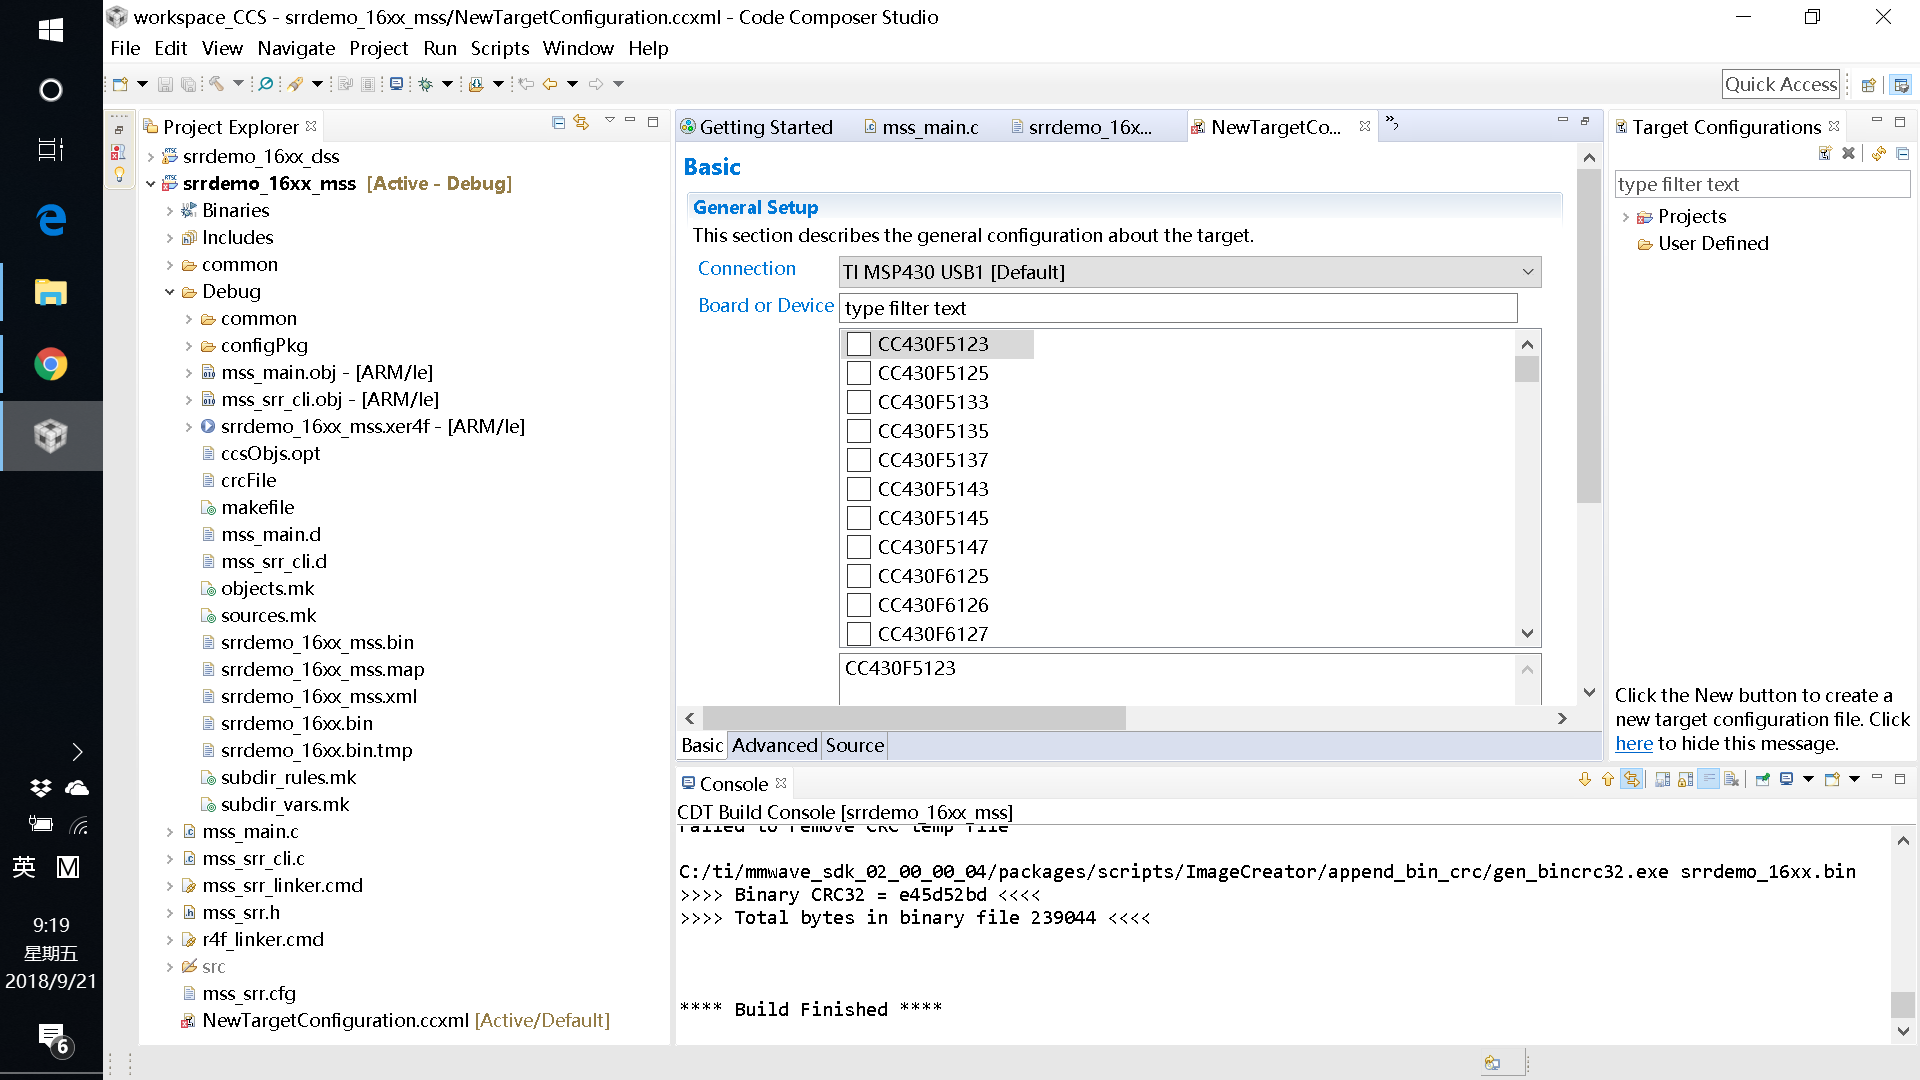This screenshot has width=1920, height=1080.
Task: Click the blue monitor terminal toolbar icon
Action: 397,84
